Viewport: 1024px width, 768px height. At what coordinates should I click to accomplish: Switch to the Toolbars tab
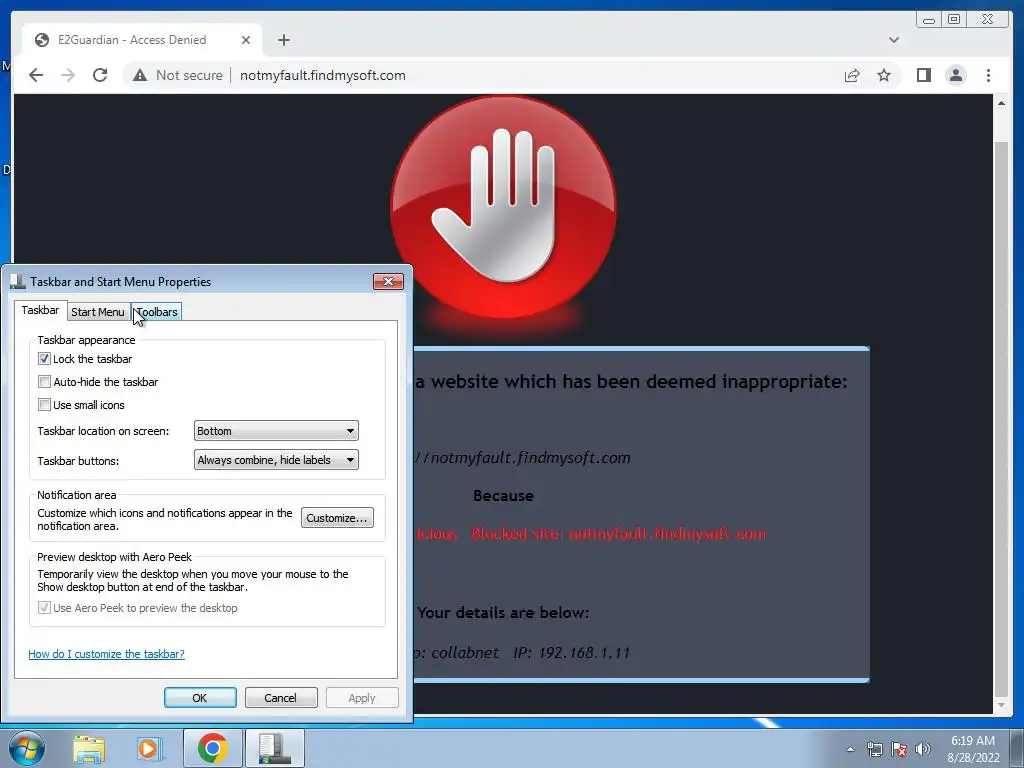[x=157, y=312]
